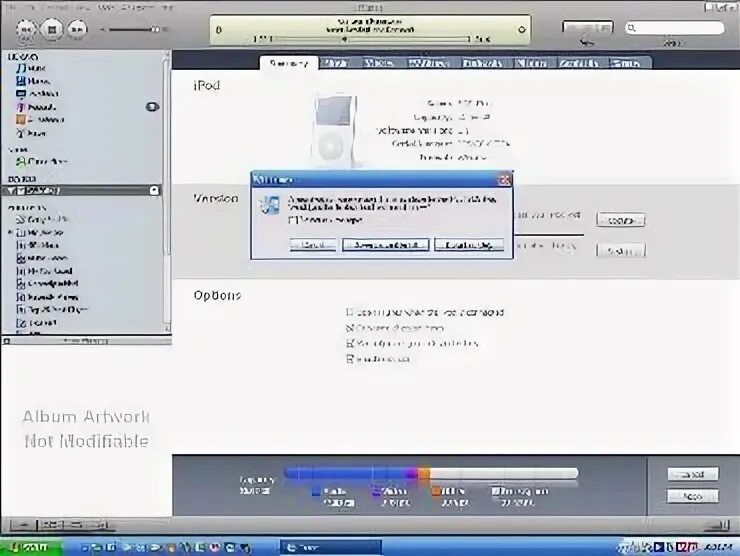Click the round icon at left of display
This screenshot has width=740, height=556.
(x=219, y=30)
